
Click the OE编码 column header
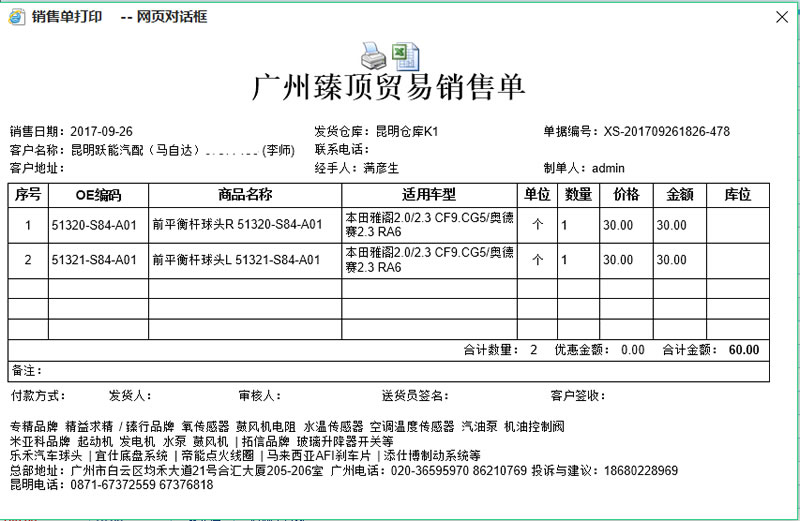[98, 195]
